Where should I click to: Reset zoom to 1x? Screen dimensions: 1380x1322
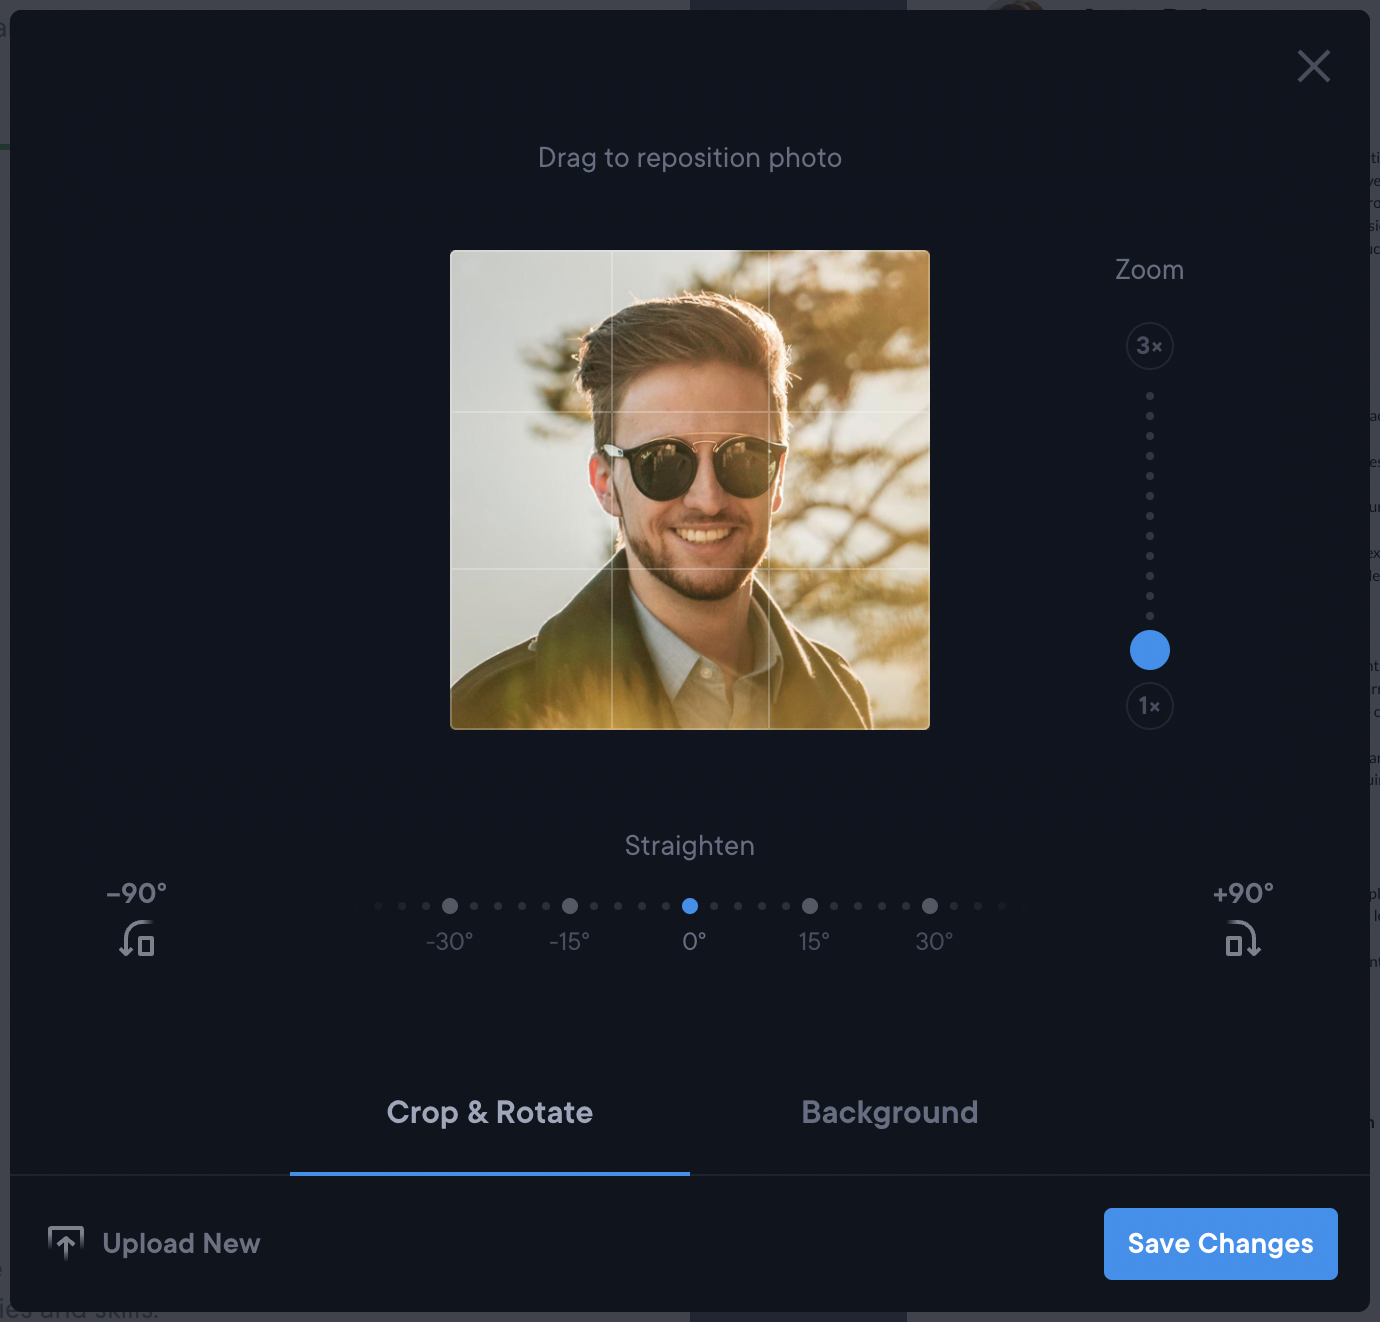(1149, 706)
